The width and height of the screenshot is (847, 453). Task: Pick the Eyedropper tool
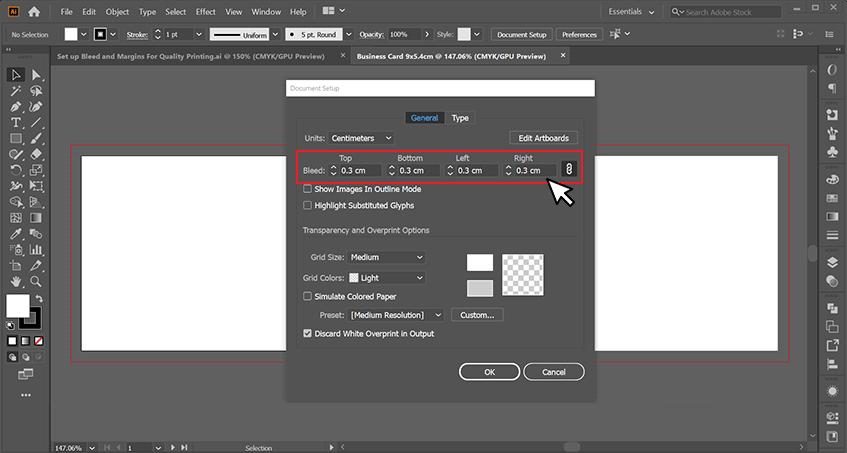(16, 233)
